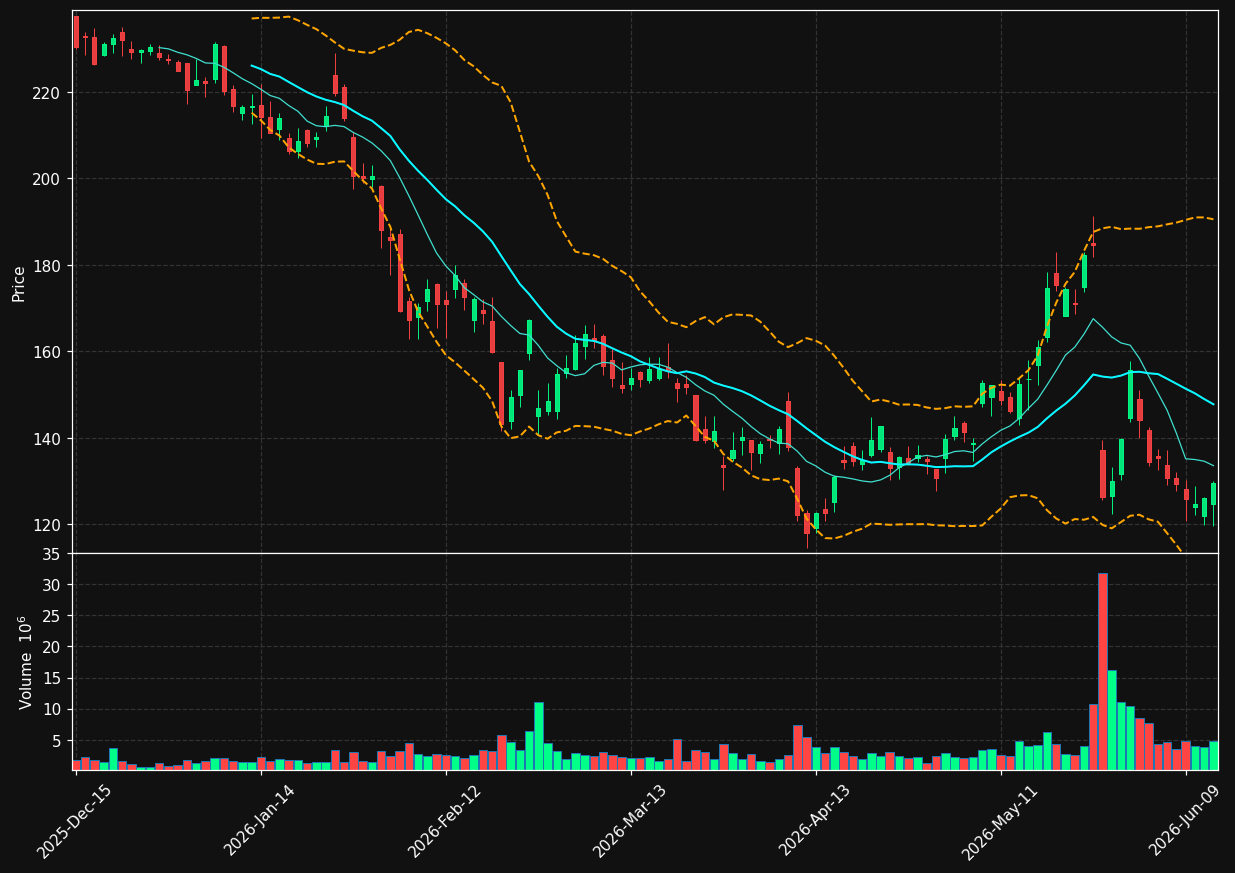Click the 2026-May-11 date label
The width and height of the screenshot is (1235, 873).
point(999,821)
